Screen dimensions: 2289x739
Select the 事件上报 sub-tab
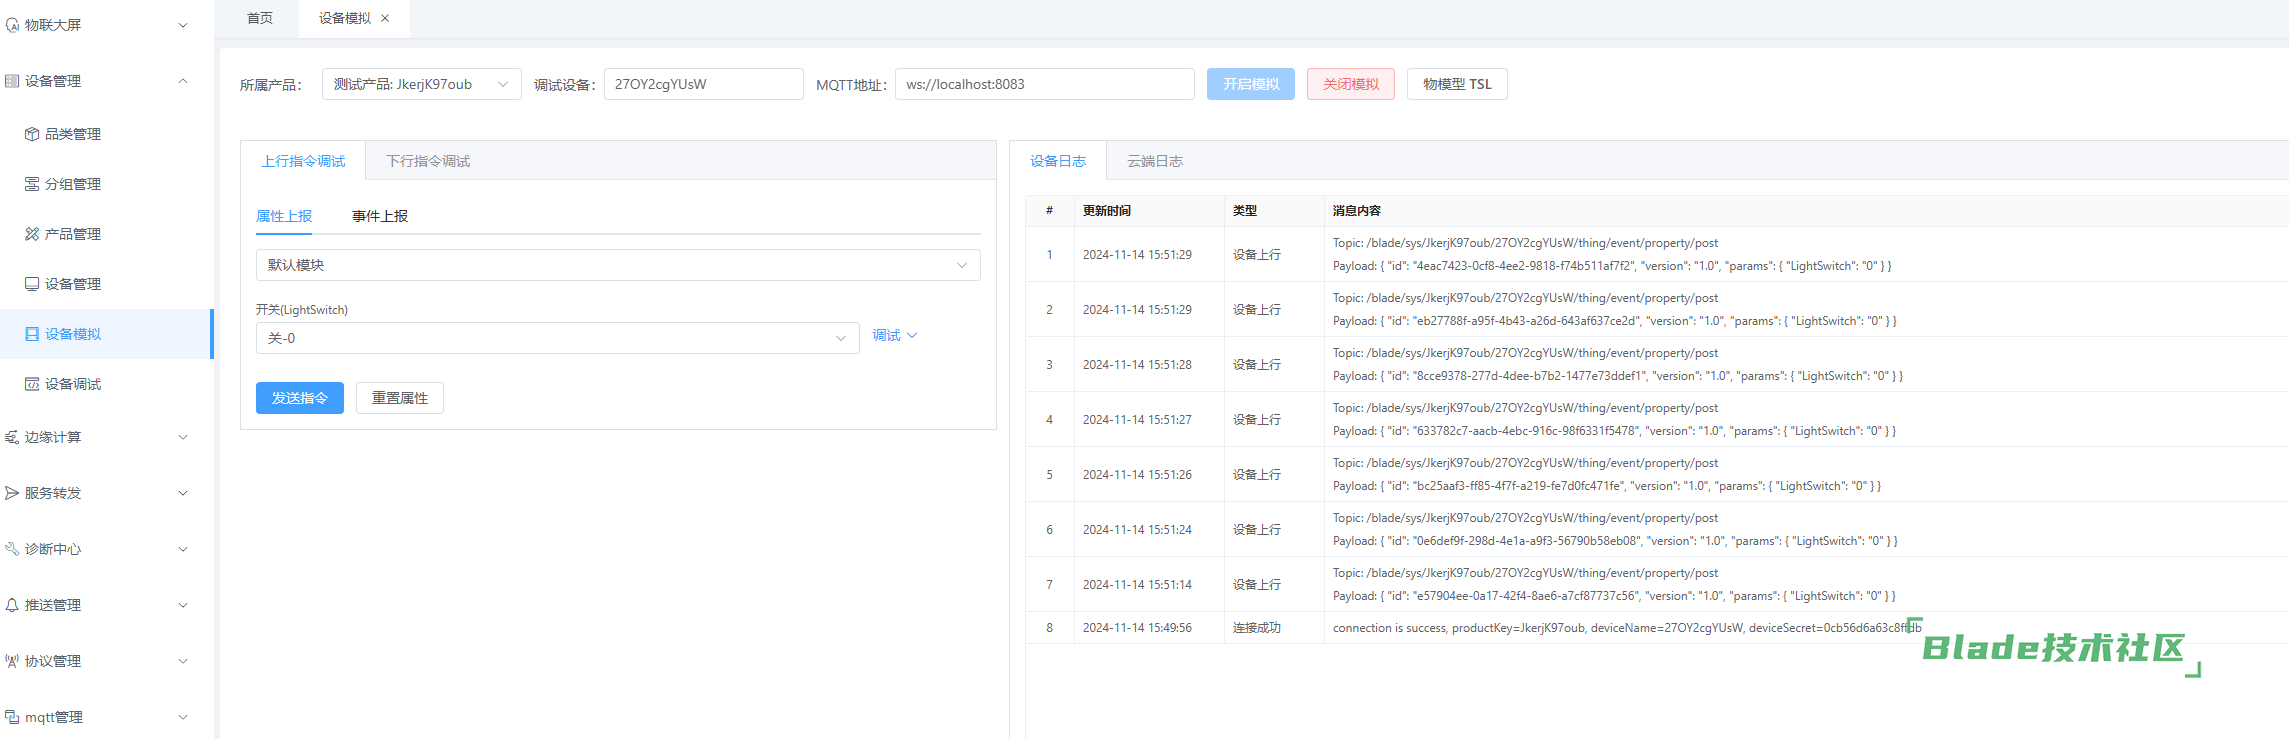[380, 216]
